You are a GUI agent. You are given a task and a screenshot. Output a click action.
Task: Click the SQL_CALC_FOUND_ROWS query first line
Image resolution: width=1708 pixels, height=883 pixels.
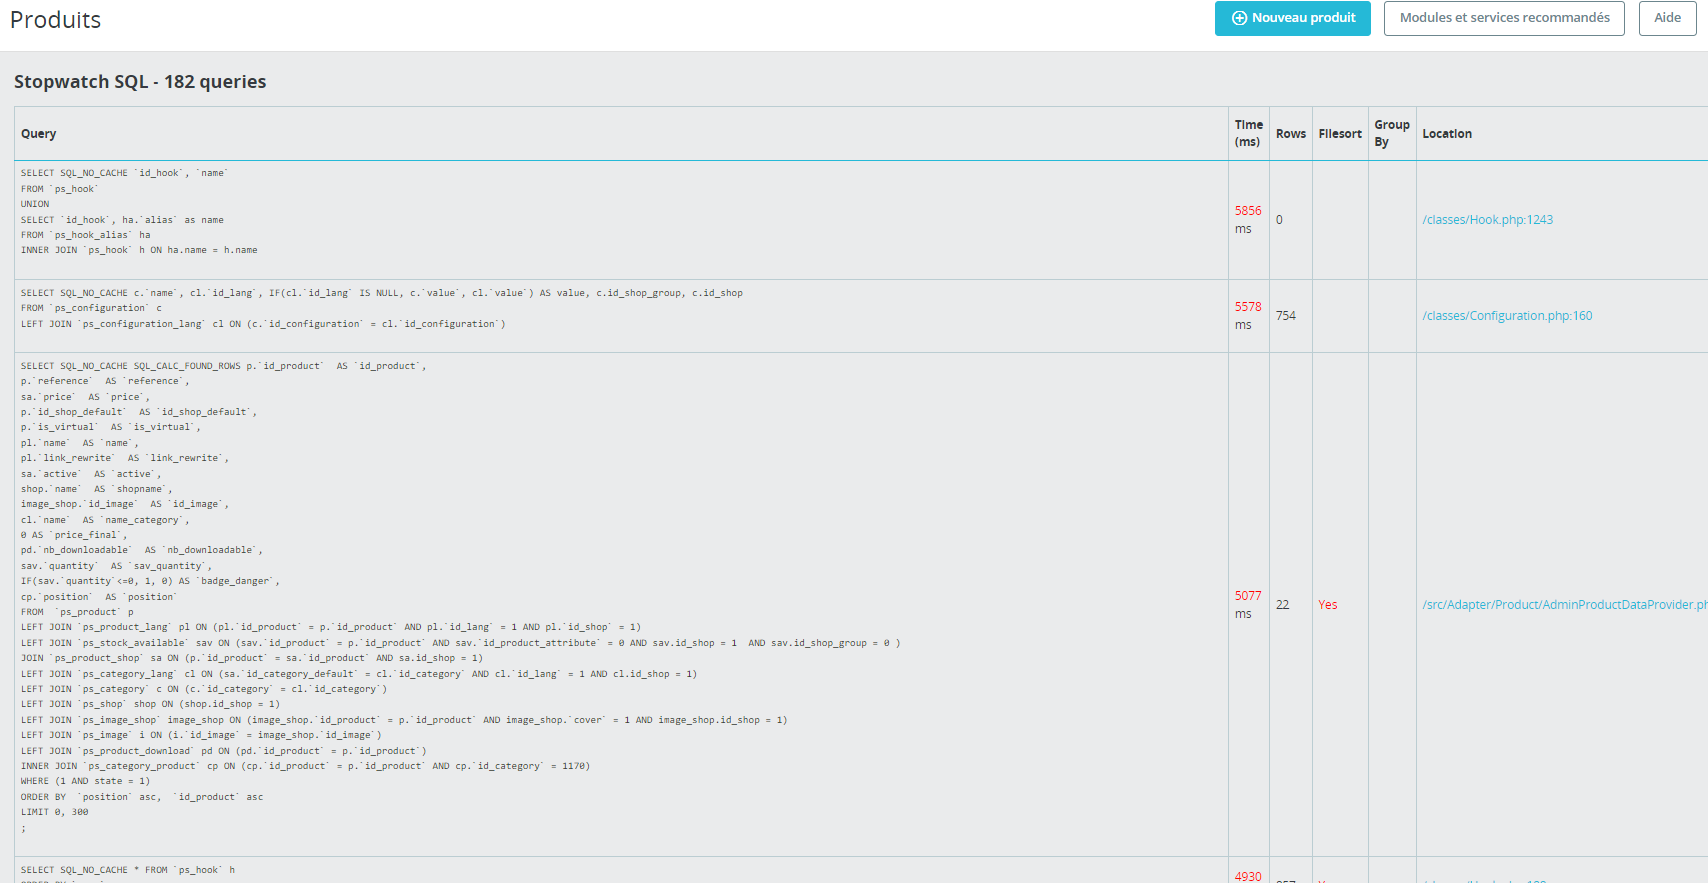coord(223,366)
